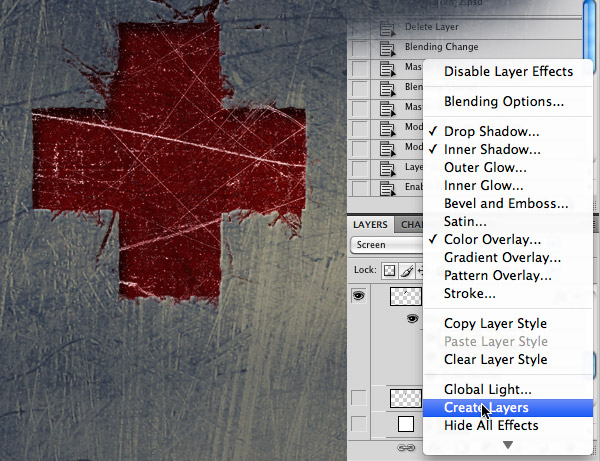Open the Screen blend mode dropdown
The width and height of the screenshot is (600, 461).
tap(386, 245)
